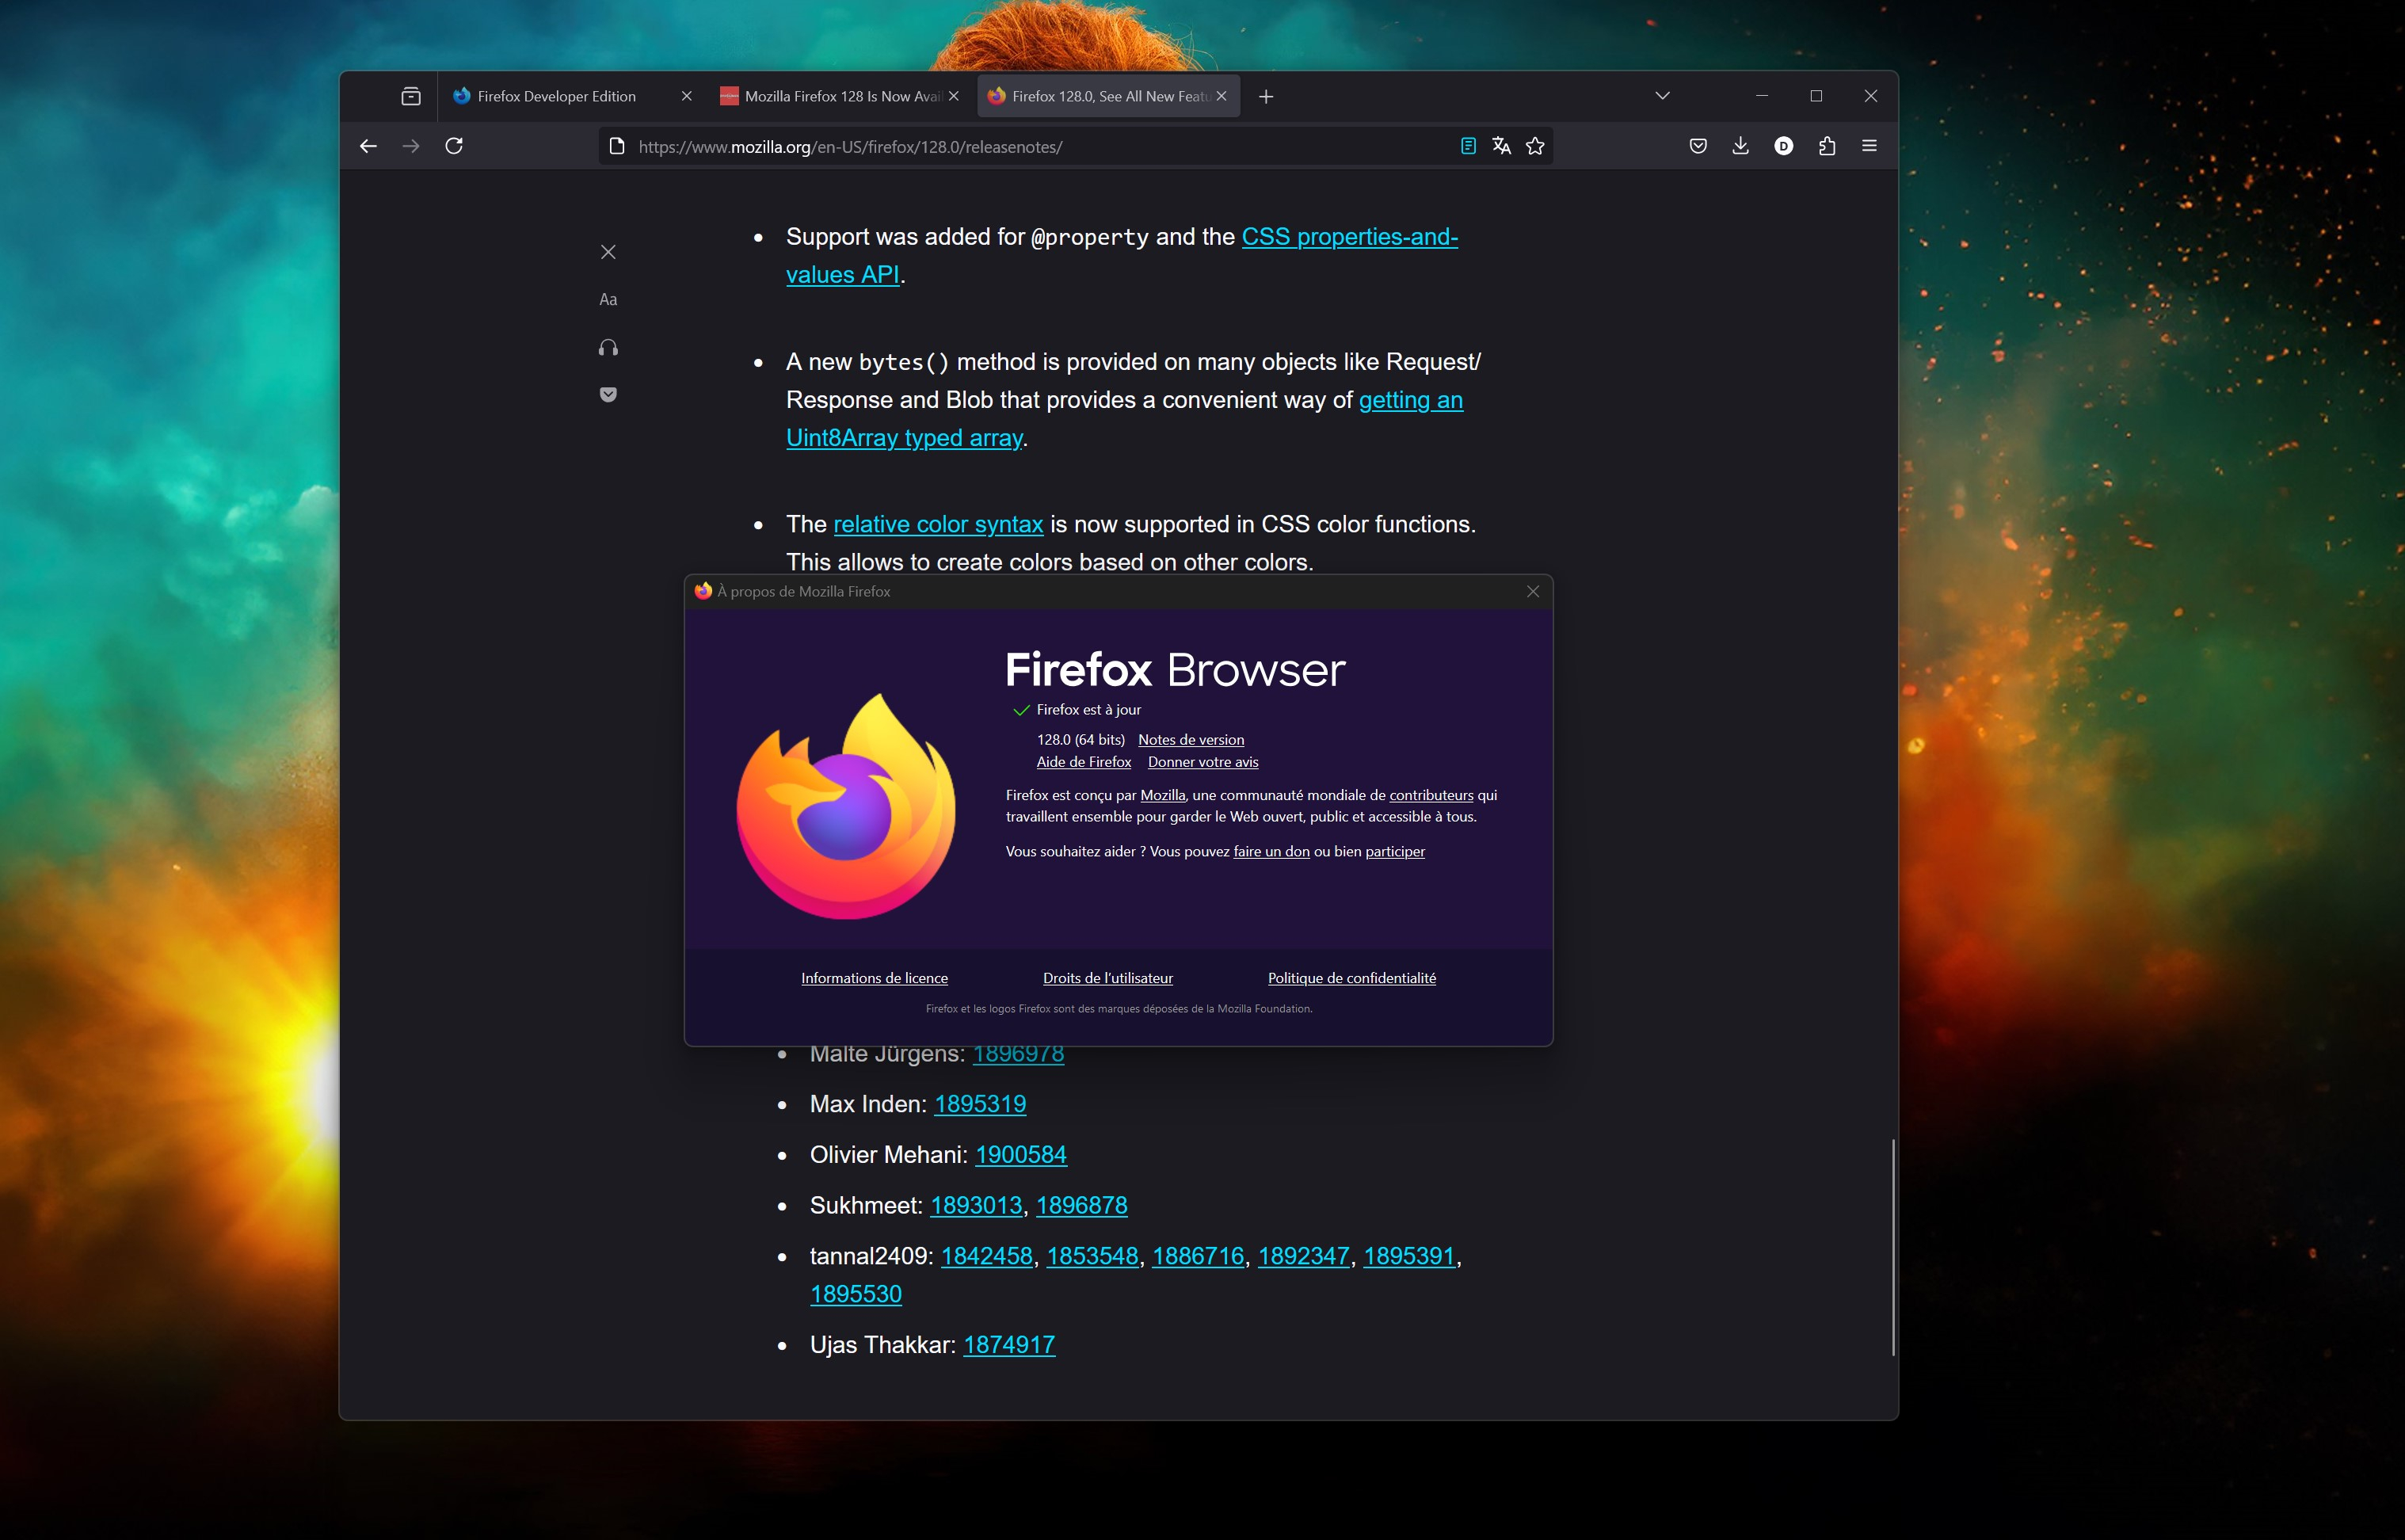This screenshot has height=1540, width=2405.
Task: Open the translation panel icon
Action: [x=1501, y=146]
